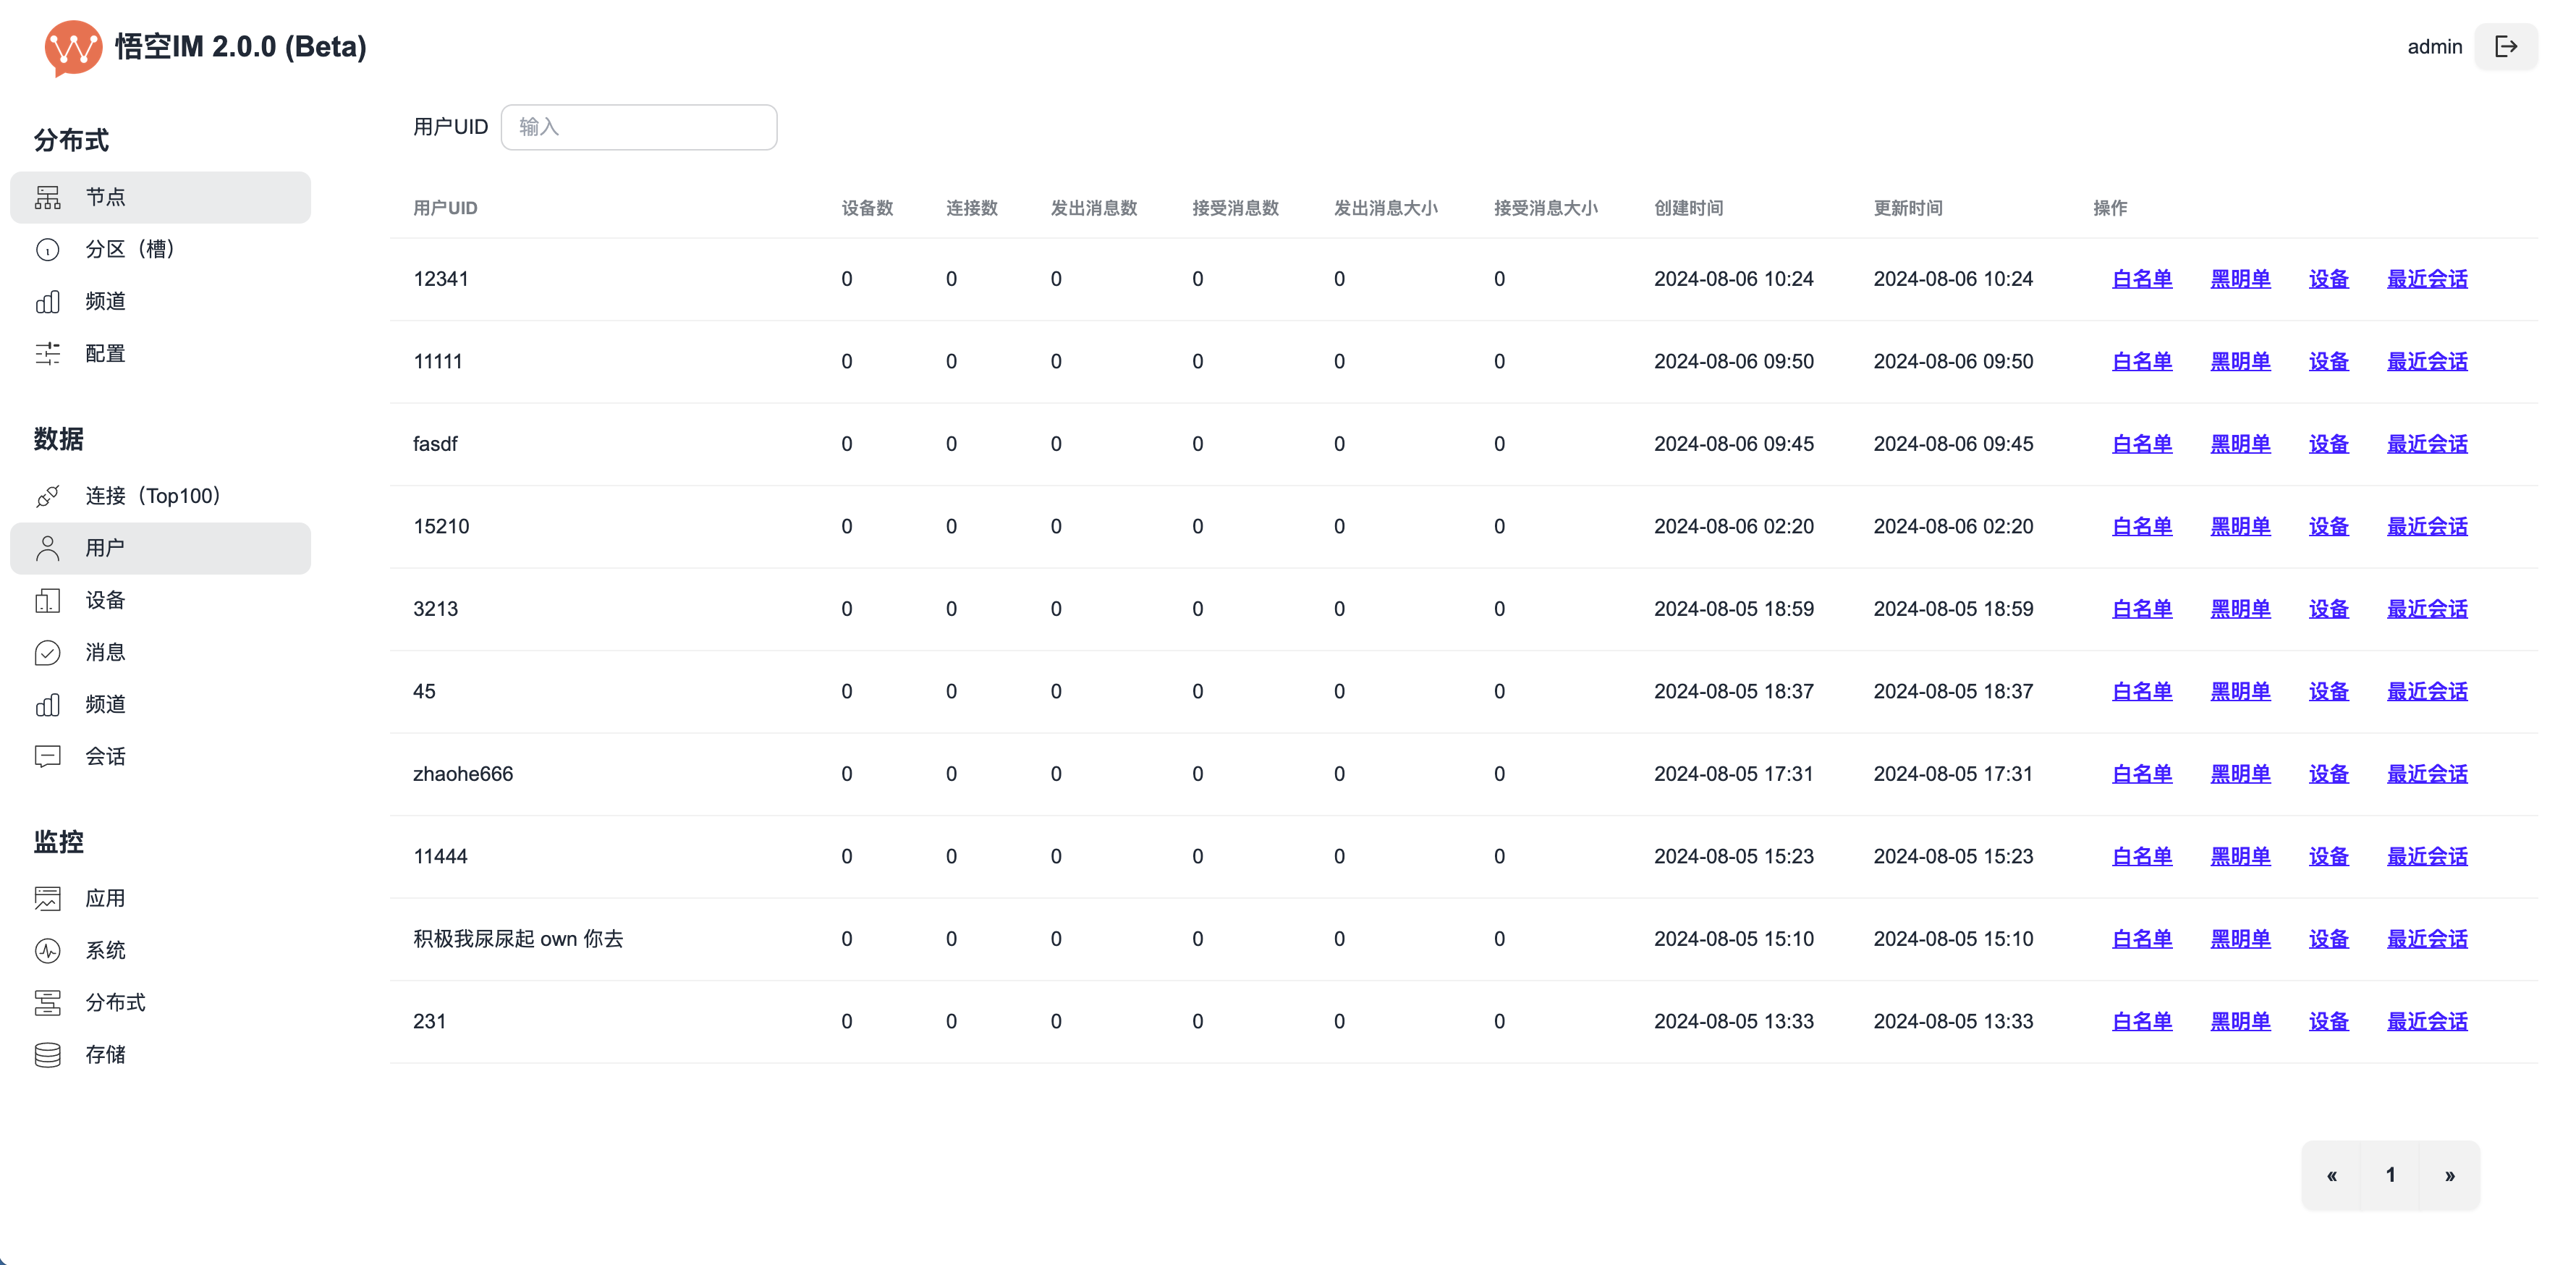Click the 存储 database icon
The height and width of the screenshot is (1265, 2576).
point(48,1054)
